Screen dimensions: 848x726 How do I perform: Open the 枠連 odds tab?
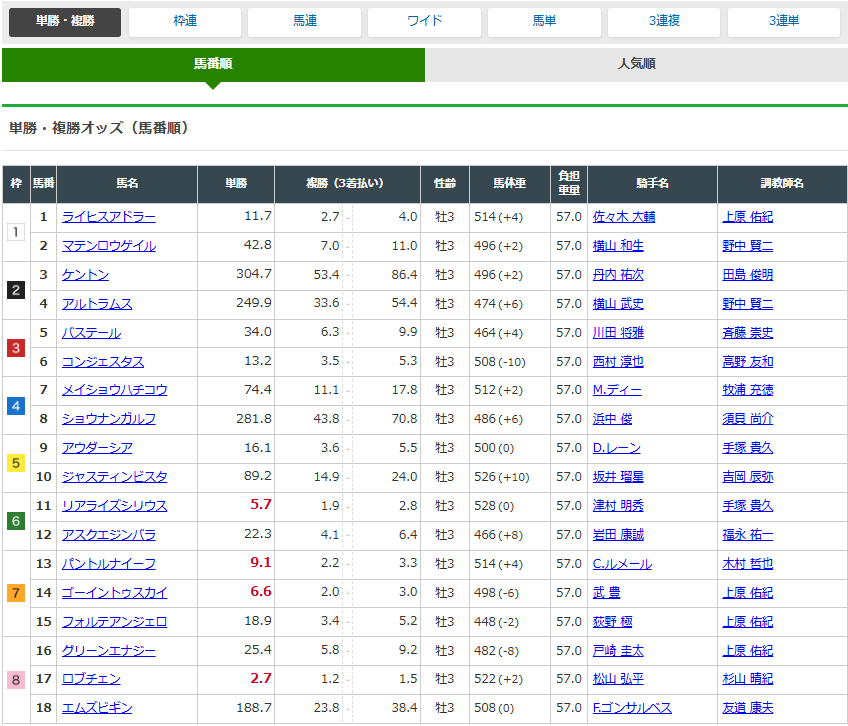pos(185,22)
